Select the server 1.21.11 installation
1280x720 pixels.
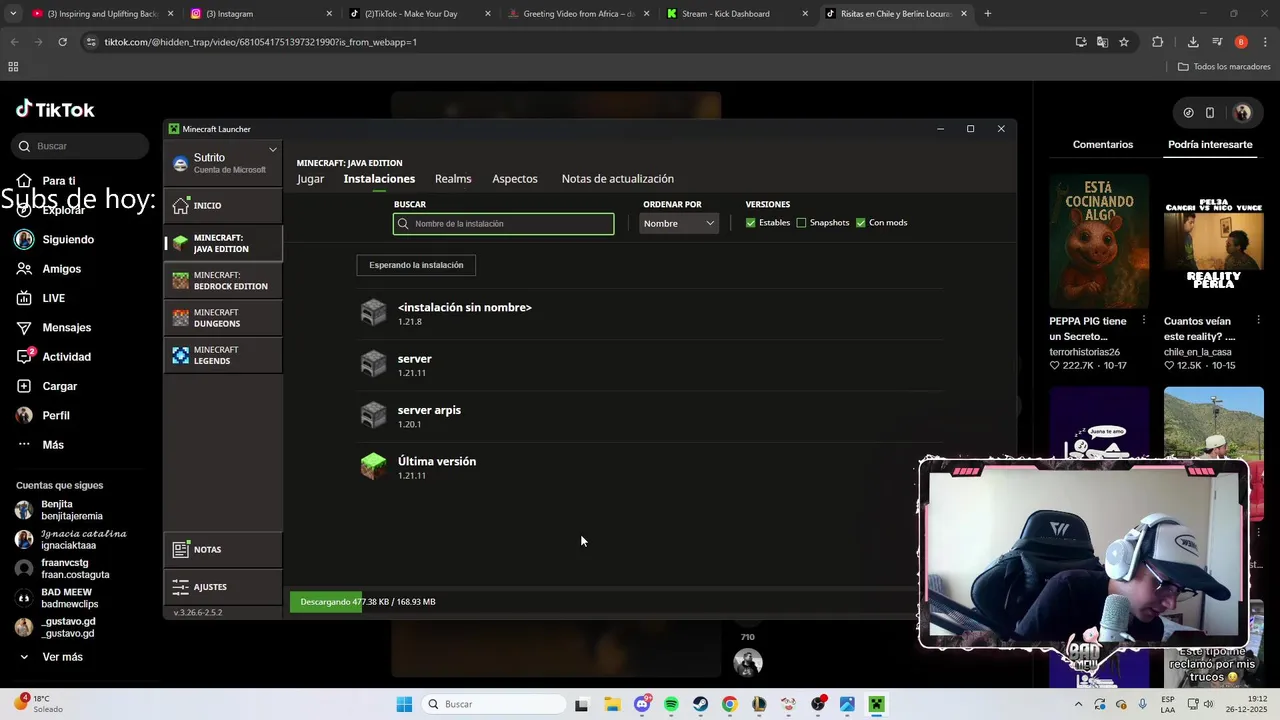click(x=650, y=365)
